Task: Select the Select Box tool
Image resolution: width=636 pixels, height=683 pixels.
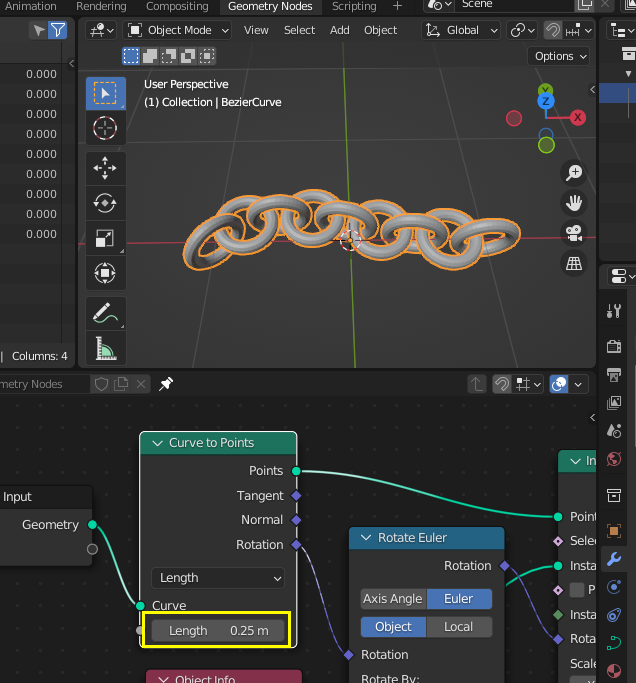Action: [105, 93]
